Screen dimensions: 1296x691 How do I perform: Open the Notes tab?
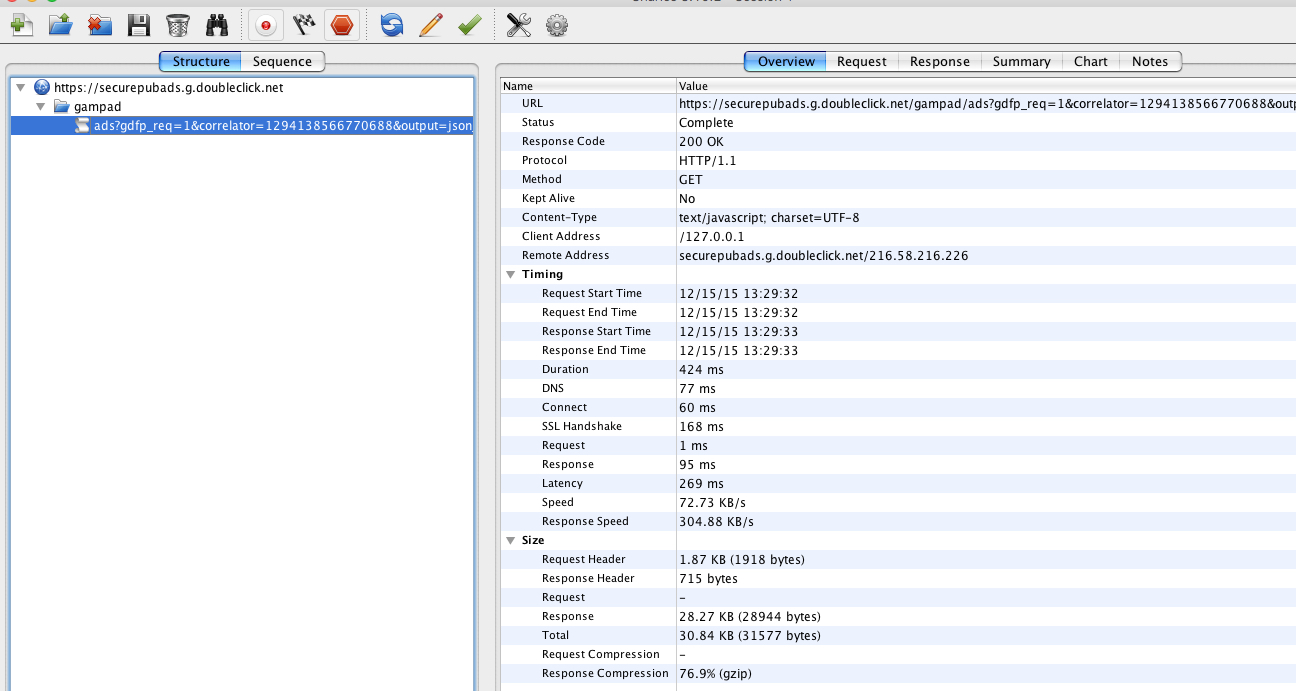coord(1150,61)
